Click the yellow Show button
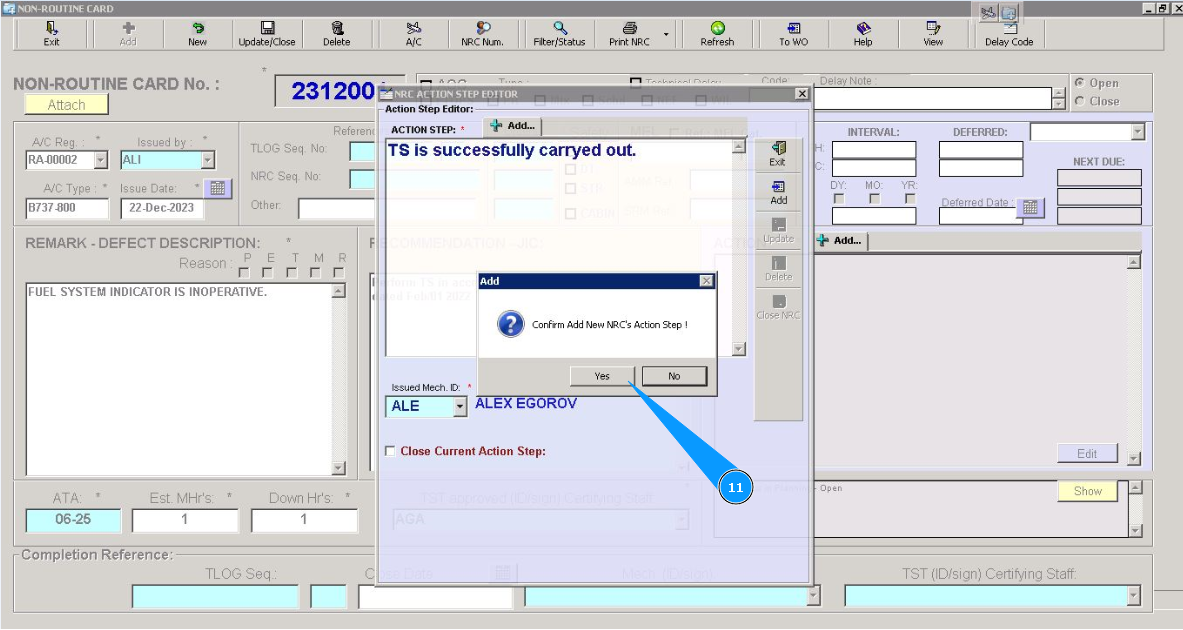This screenshot has width=1183, height=630. tap(1087, 491)
